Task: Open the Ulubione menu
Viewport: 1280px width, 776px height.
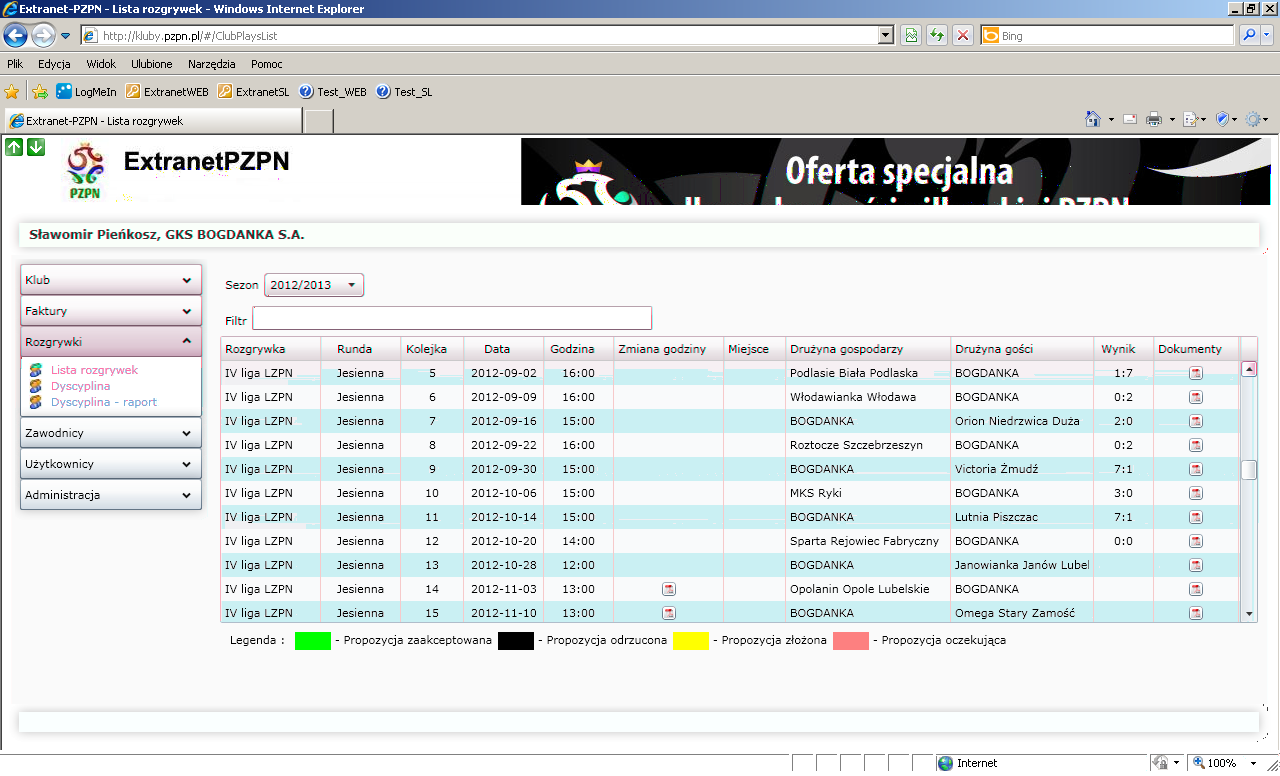Action: tap(151, 64)
